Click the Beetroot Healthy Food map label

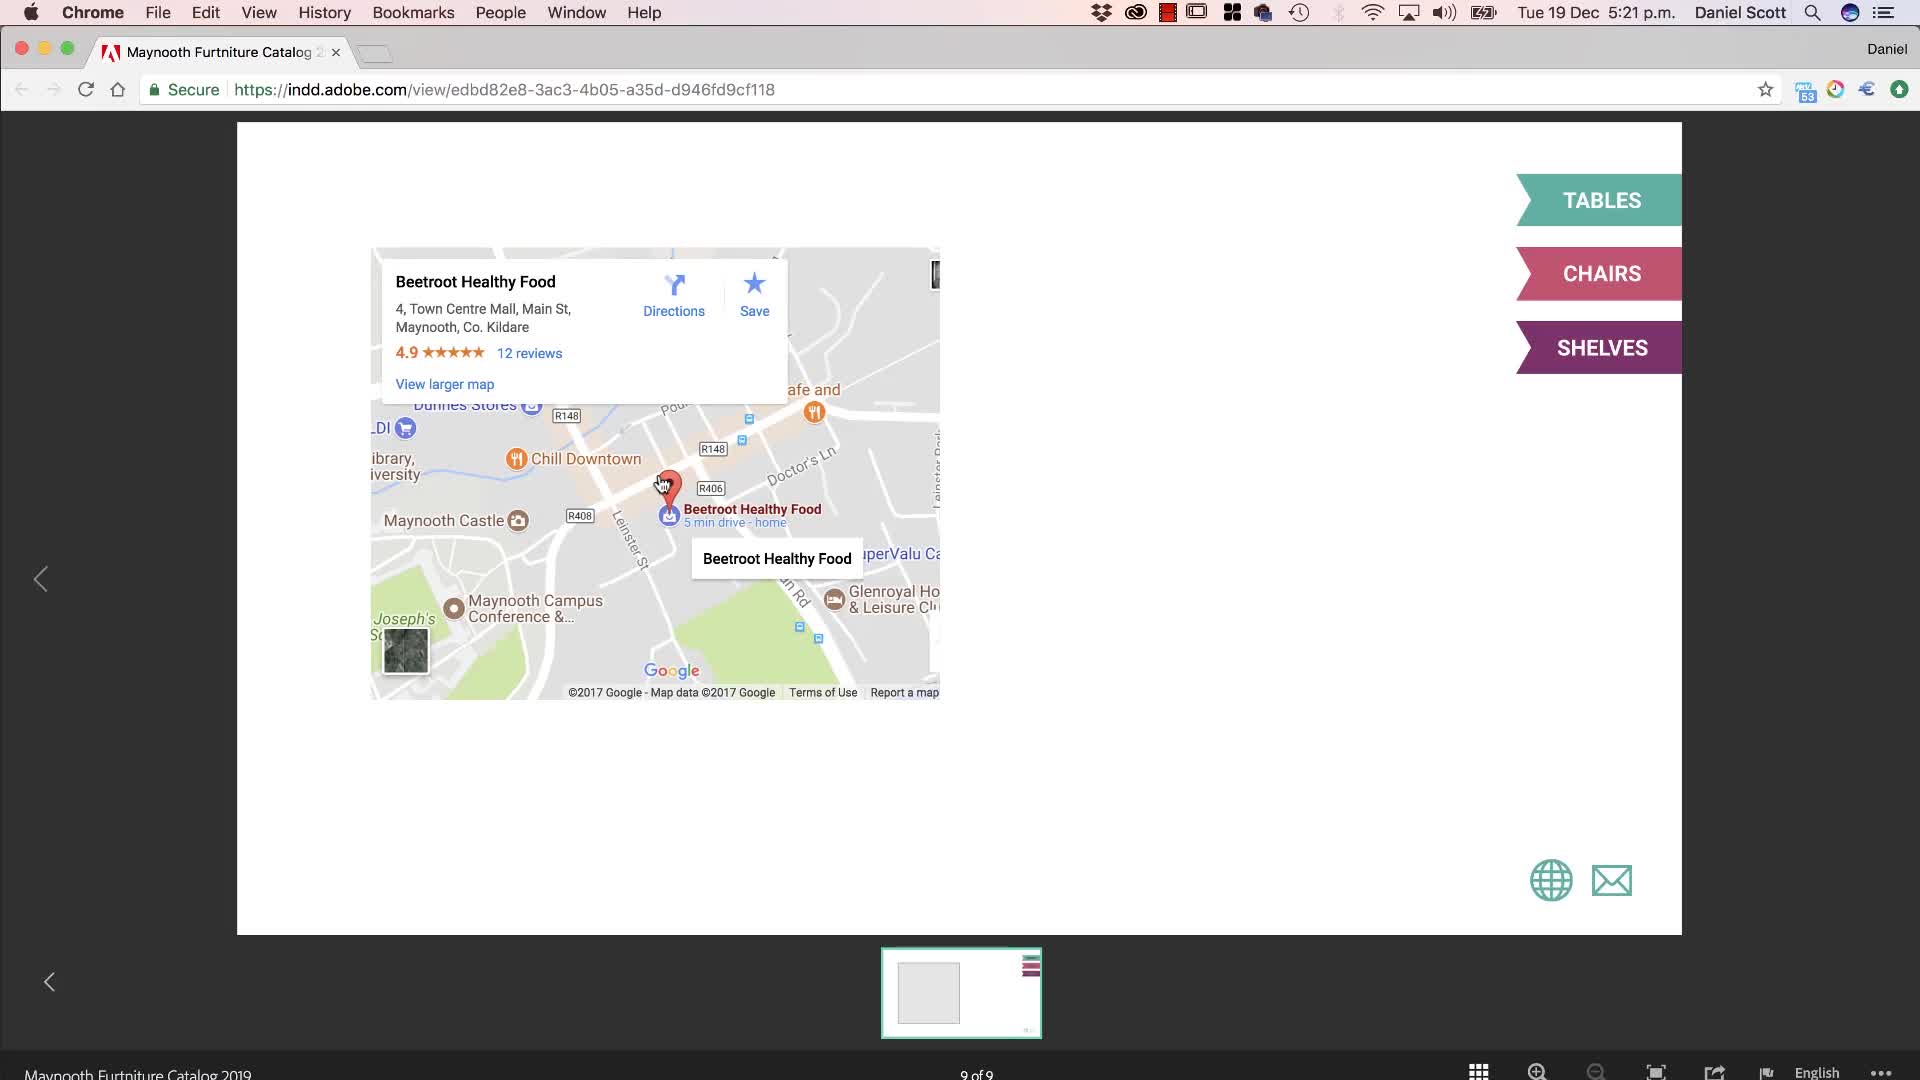coord(752,509)
